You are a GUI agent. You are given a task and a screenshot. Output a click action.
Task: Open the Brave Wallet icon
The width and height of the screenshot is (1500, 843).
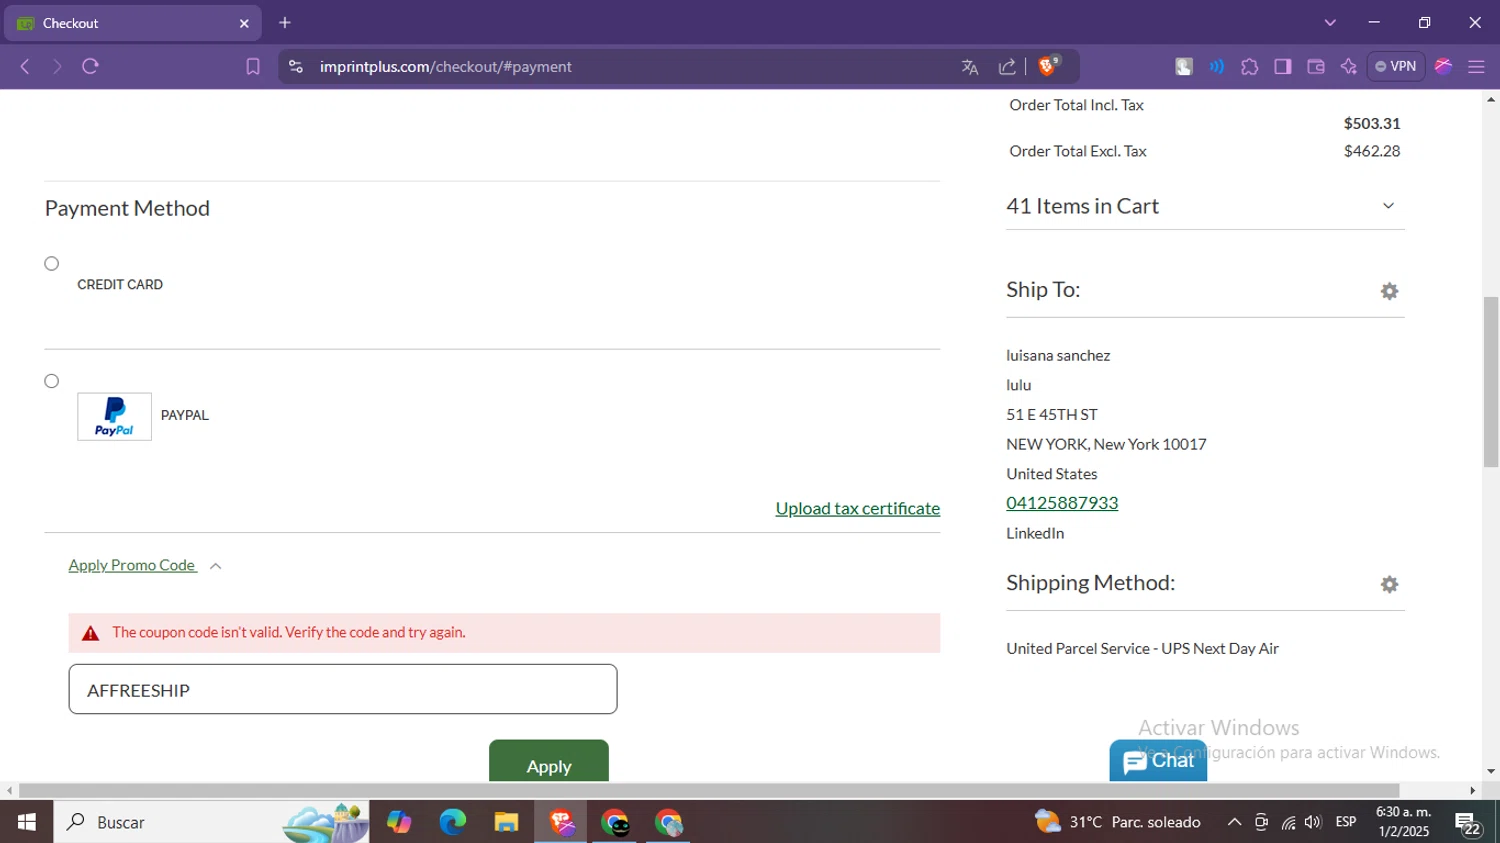pyautogui.click(x=1316, y=67)
